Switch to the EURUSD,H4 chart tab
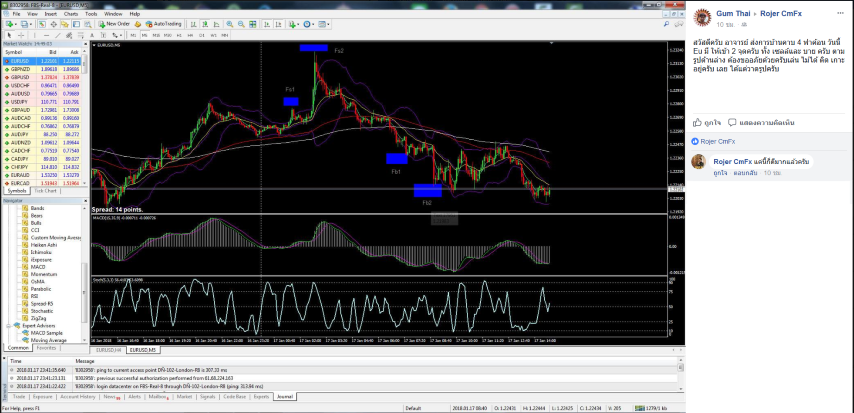Viewport: 854px width, 413px height. (108, 350)
